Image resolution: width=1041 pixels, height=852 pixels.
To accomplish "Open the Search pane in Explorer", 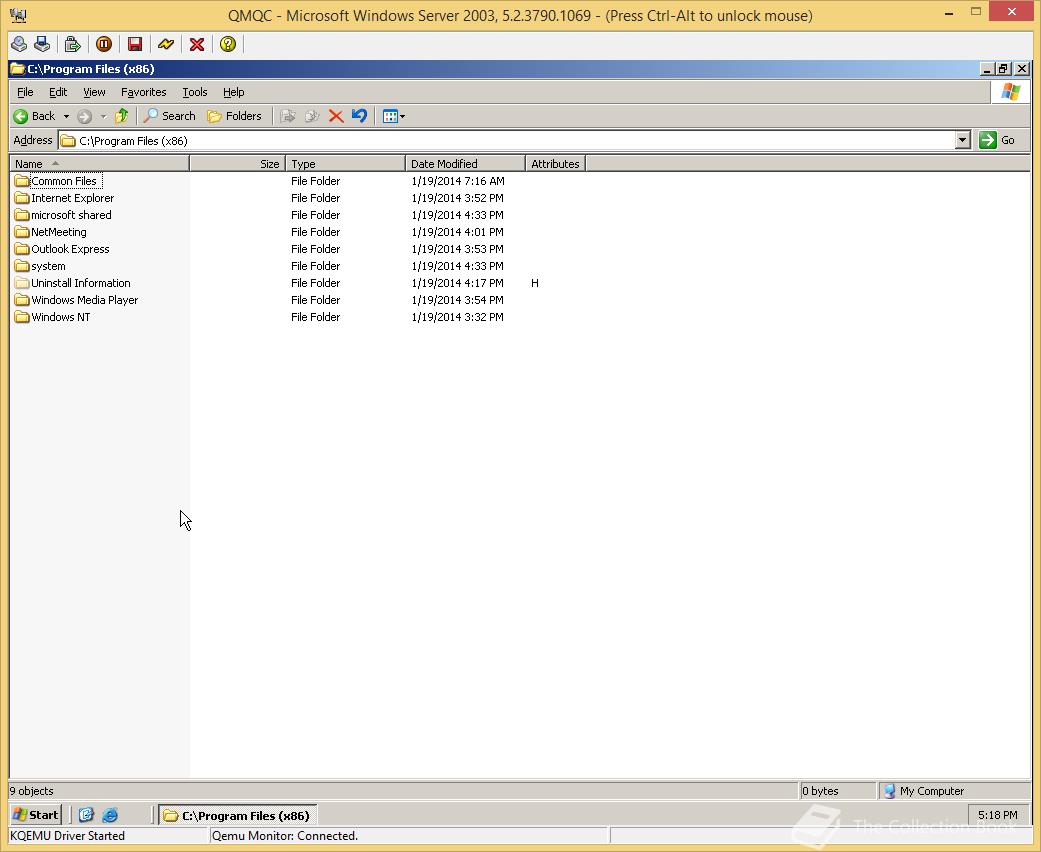I will pyautogui.click(x=170, y=116).
